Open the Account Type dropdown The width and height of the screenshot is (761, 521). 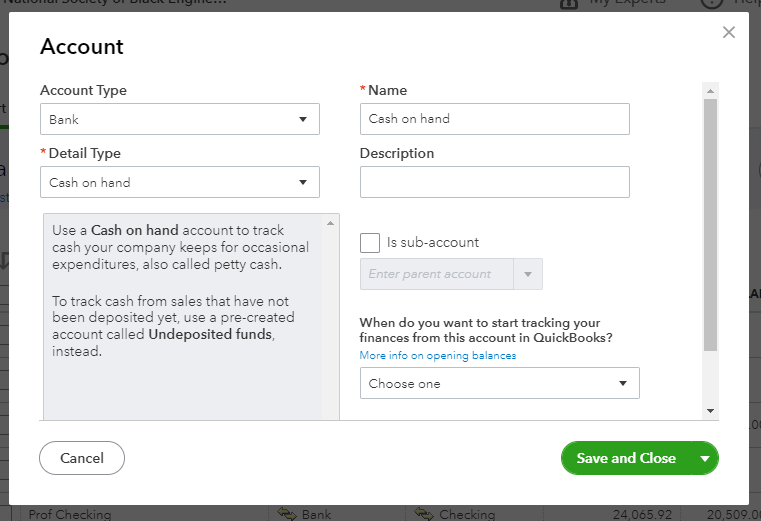click(x=180, y=119)
